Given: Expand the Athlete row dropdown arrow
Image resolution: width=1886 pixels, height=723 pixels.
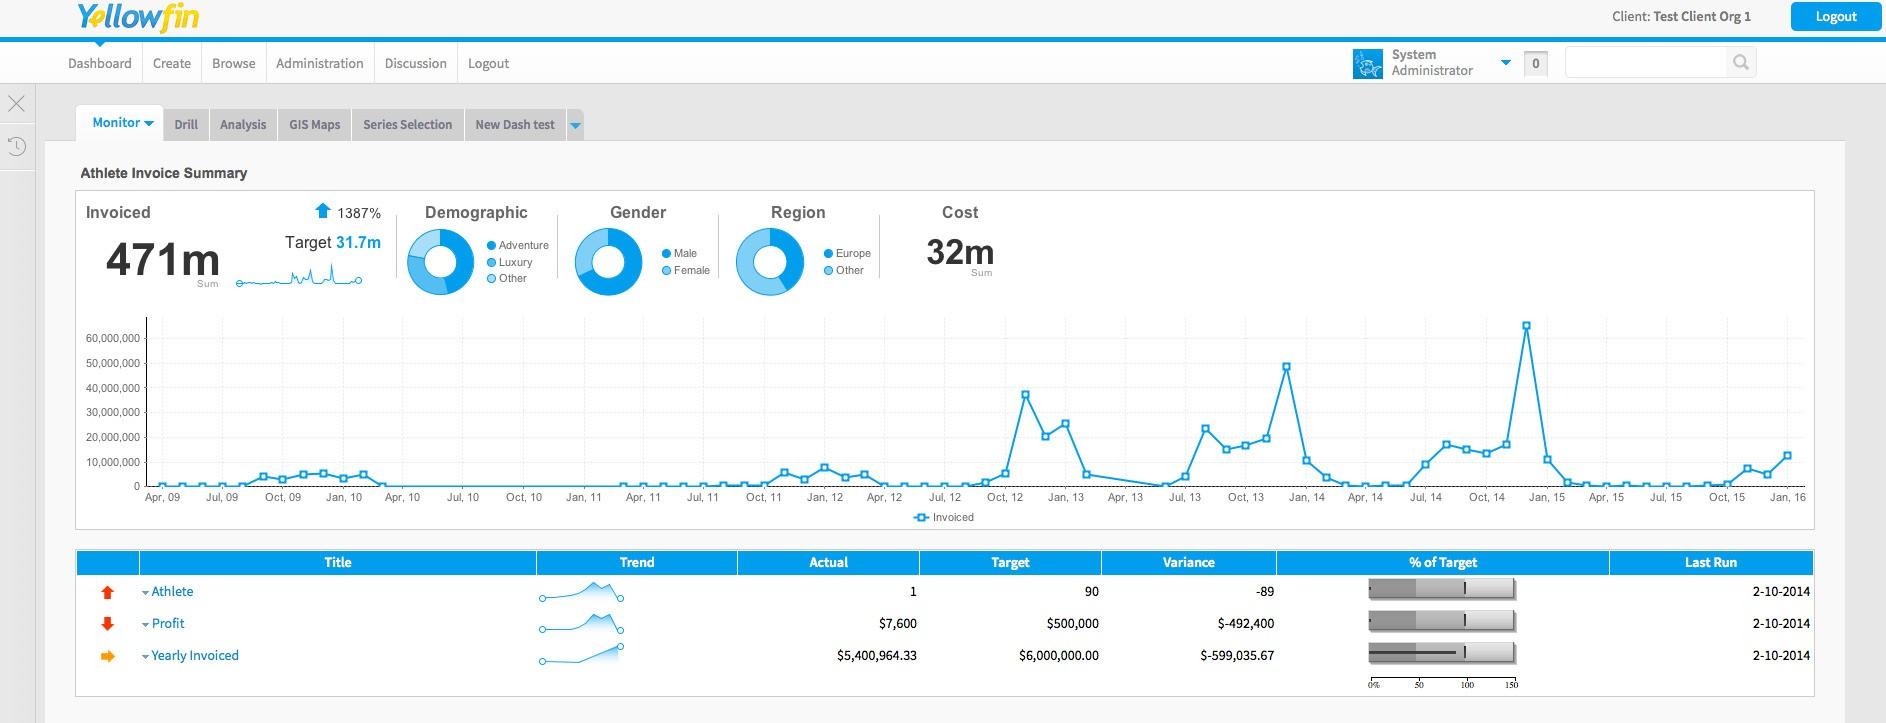Looking at the screenshot, I should pyautogui.click(x=145, y=593).
